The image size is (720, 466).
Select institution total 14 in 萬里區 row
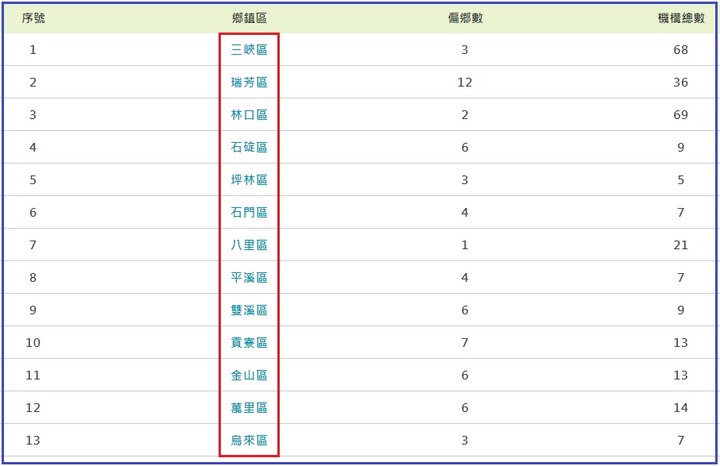(x=681, y=408)
